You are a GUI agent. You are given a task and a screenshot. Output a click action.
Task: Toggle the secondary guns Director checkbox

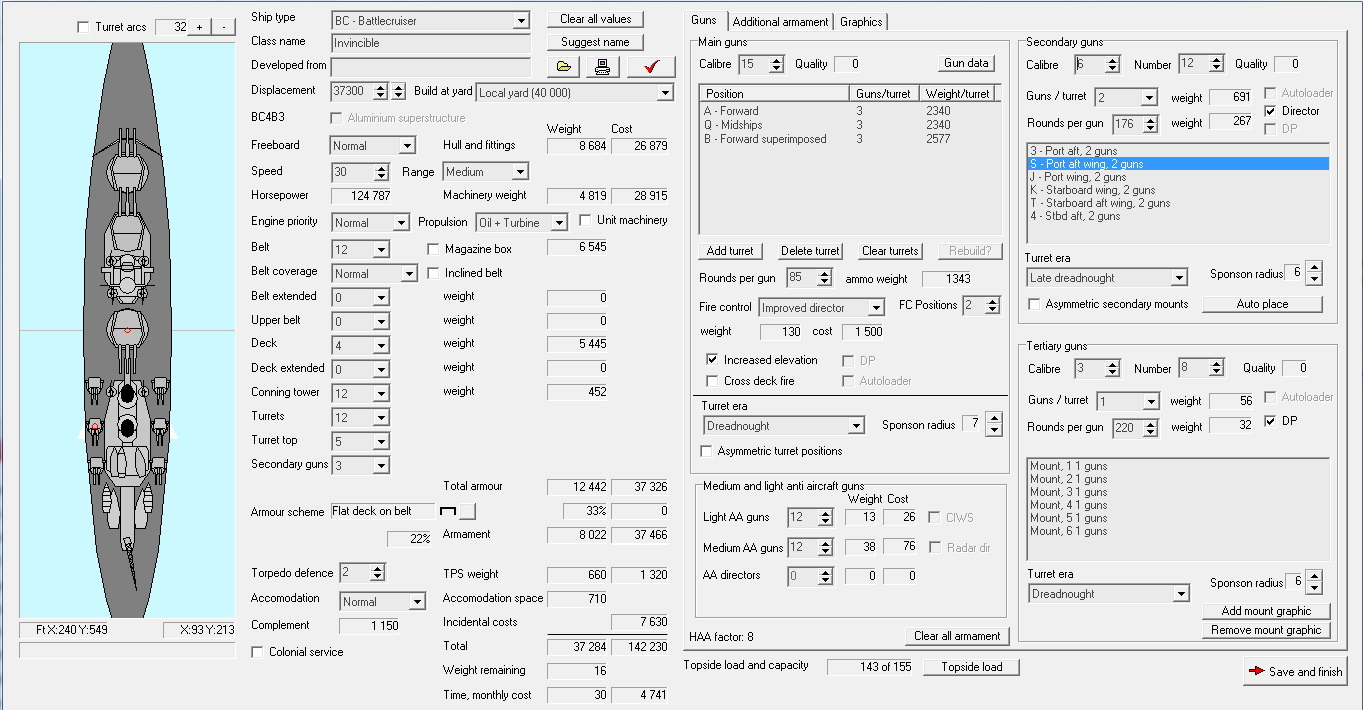tap(1271, 111)
